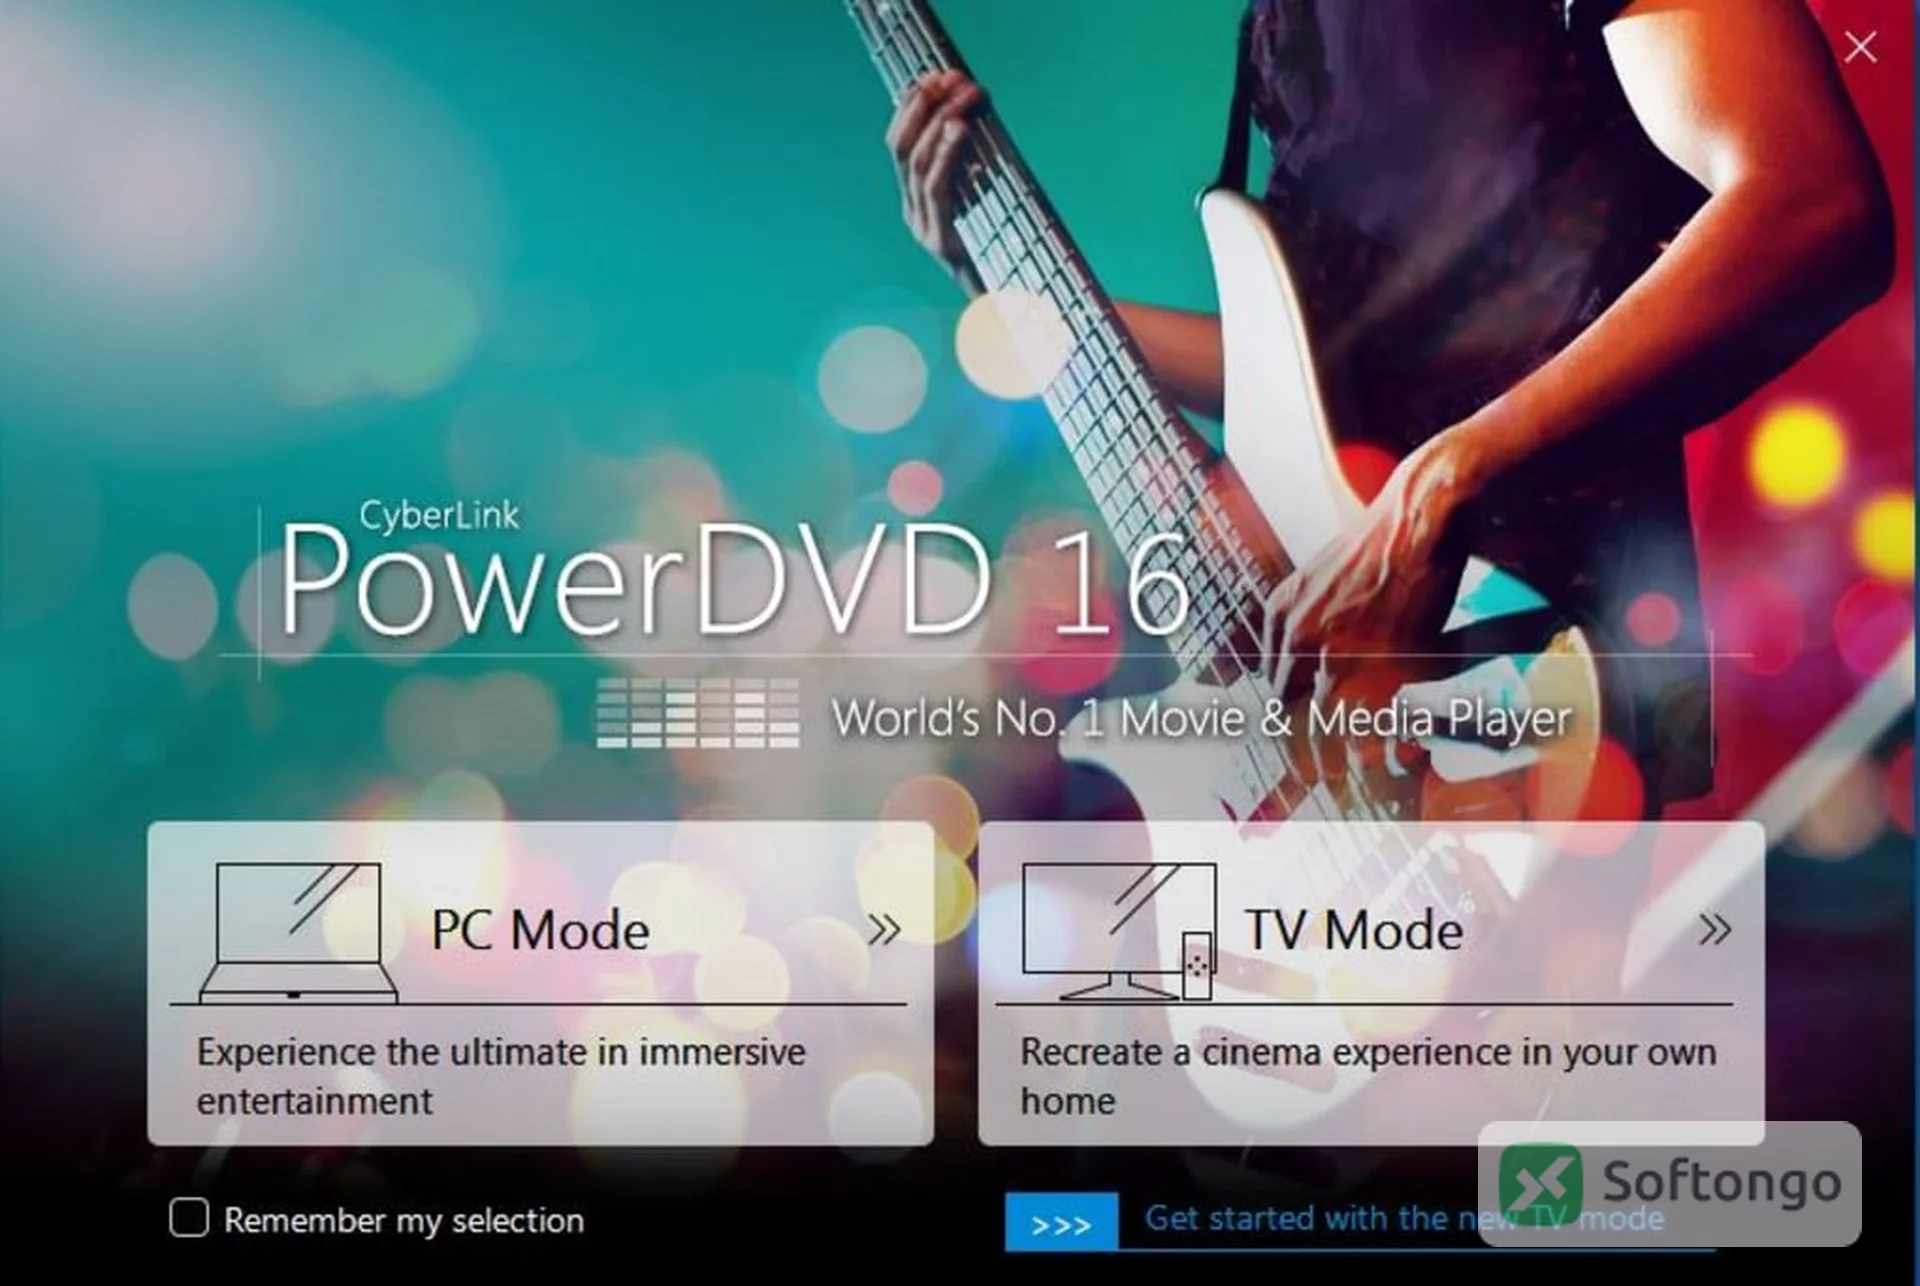Click the laptop icon in PC Mode card
Image resolution: width=1920 pixels, height=1286 pixels.
pyautogui.click(x=298, y=932)
